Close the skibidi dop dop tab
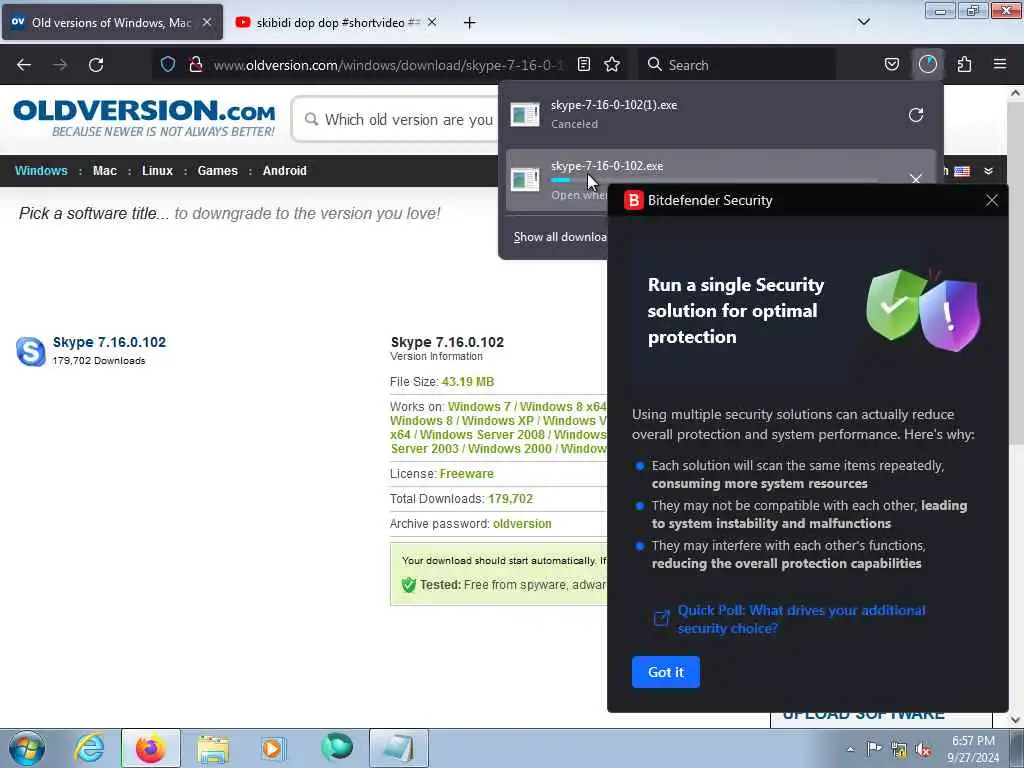The image size is (1024, 768). (432, 22)
